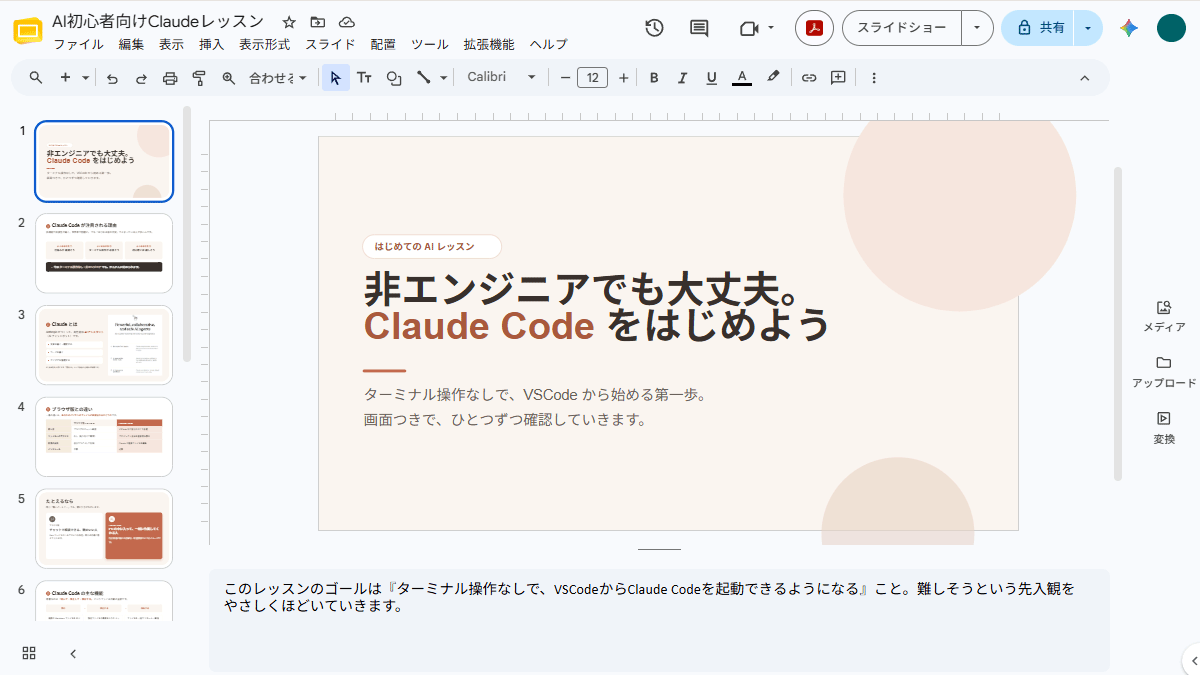Click the undo arrow

click(112, 77)
